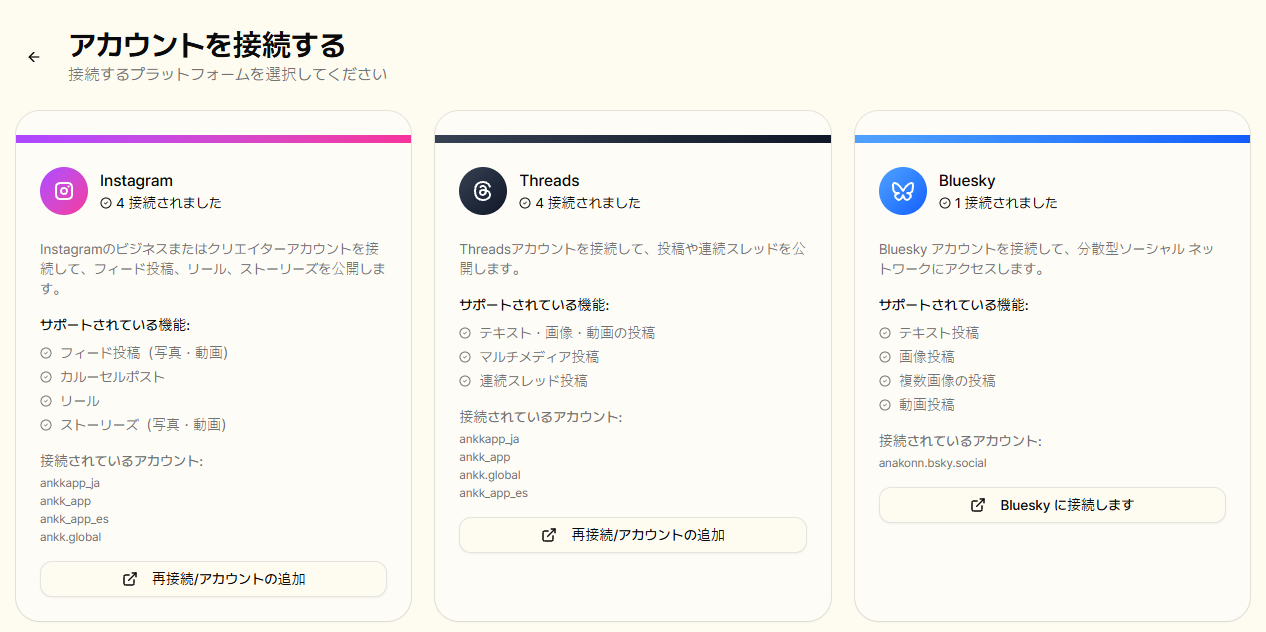Viewport: 1266px width, 632px height.
Task: Click the check icon beside Bluesky's 1 接続されました
Action: pos(945,203)
